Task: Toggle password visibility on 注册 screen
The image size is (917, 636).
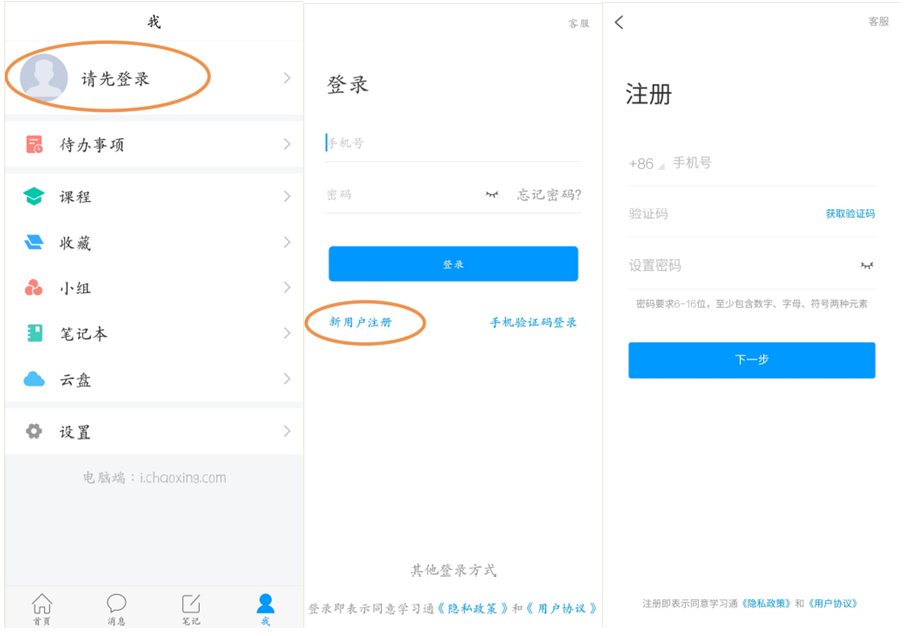Action: click(x=866, y=266)
